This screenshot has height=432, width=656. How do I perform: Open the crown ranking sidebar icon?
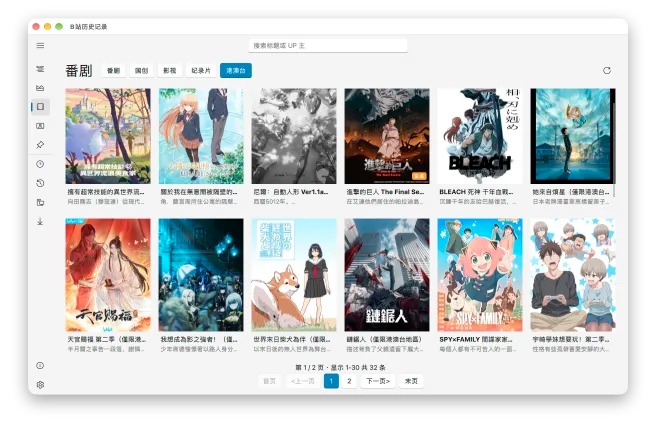pyautogui.click(x=40, y=88)
